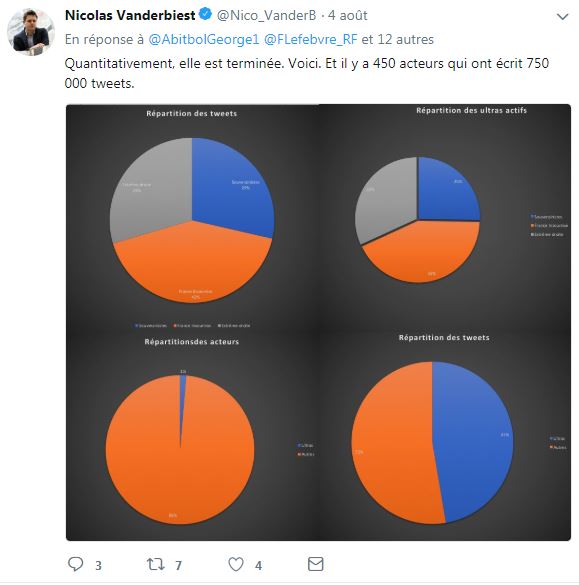
Task: Click the reply count number 3
Action: pyautogui.click(x=98, y=566)
